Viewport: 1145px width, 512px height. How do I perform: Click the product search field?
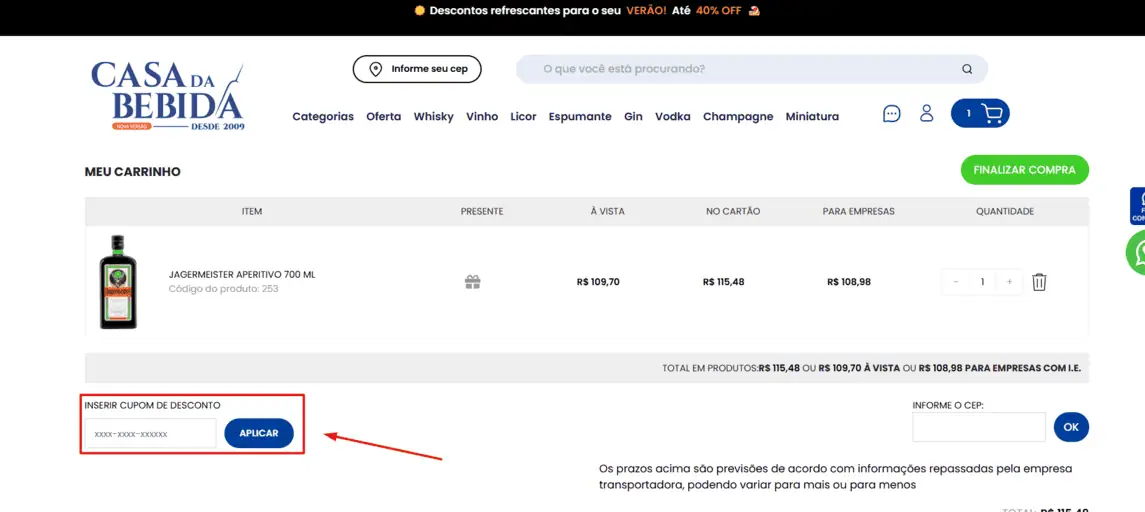click(x=751, y=69)
